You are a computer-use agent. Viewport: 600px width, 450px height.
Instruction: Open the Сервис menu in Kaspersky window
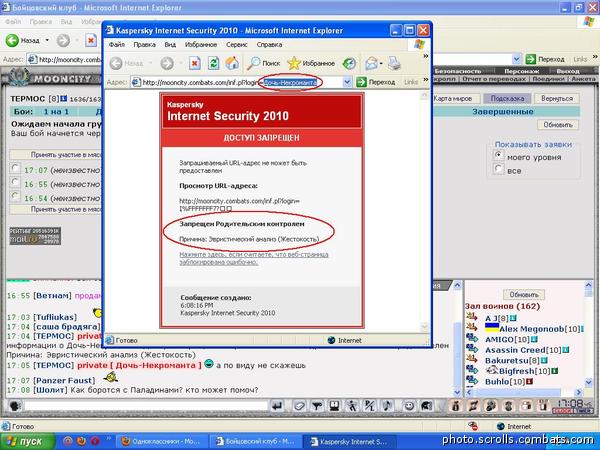point(236,45)
